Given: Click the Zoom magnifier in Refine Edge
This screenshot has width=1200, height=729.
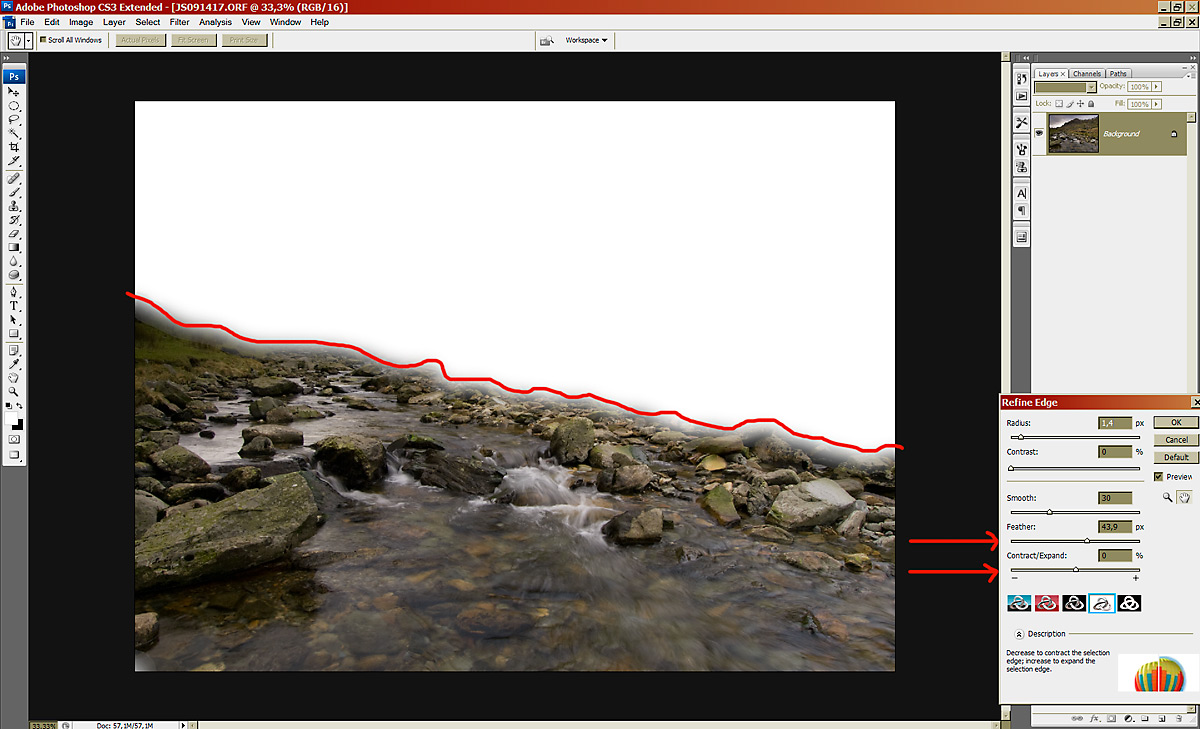Looking at the screenshot, I should (x=1166, y=497).
